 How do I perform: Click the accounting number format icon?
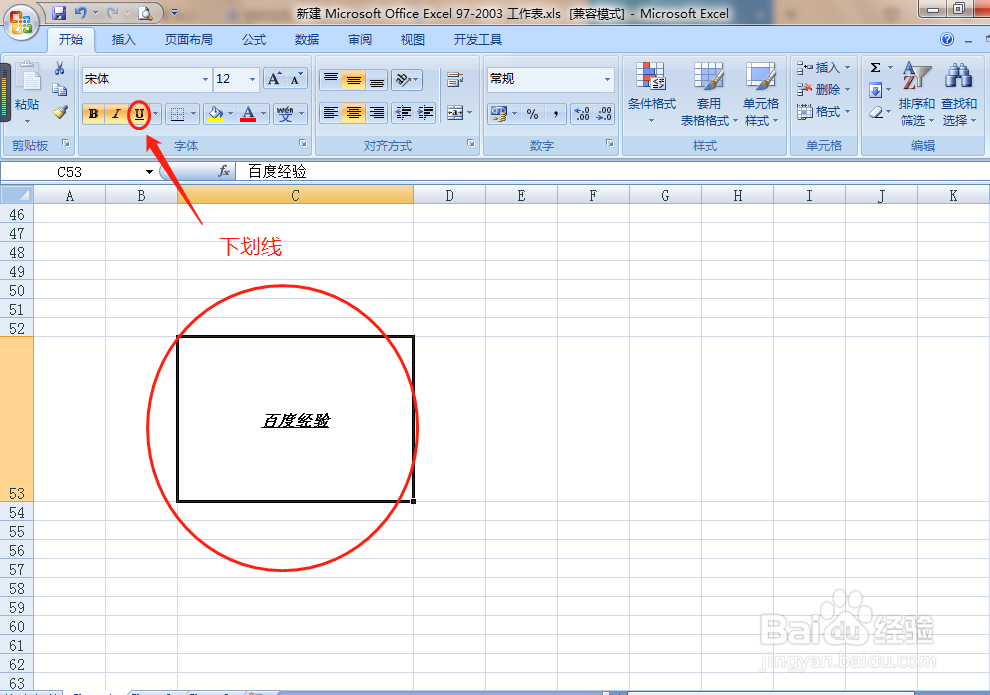click(x=499, y=114)
